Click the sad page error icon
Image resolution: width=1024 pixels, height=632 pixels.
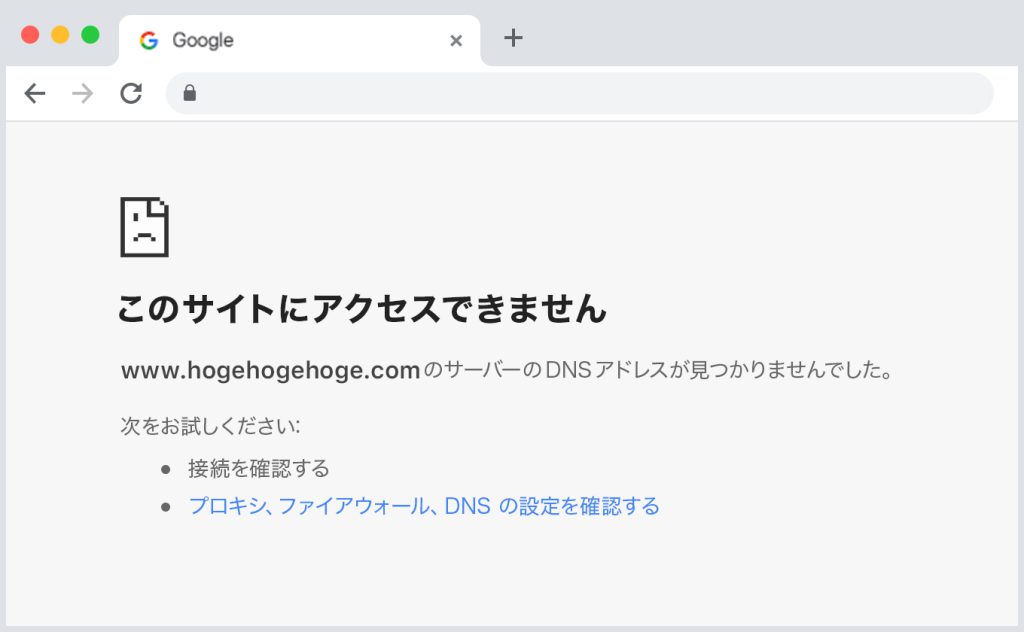[x=144, y=227]
